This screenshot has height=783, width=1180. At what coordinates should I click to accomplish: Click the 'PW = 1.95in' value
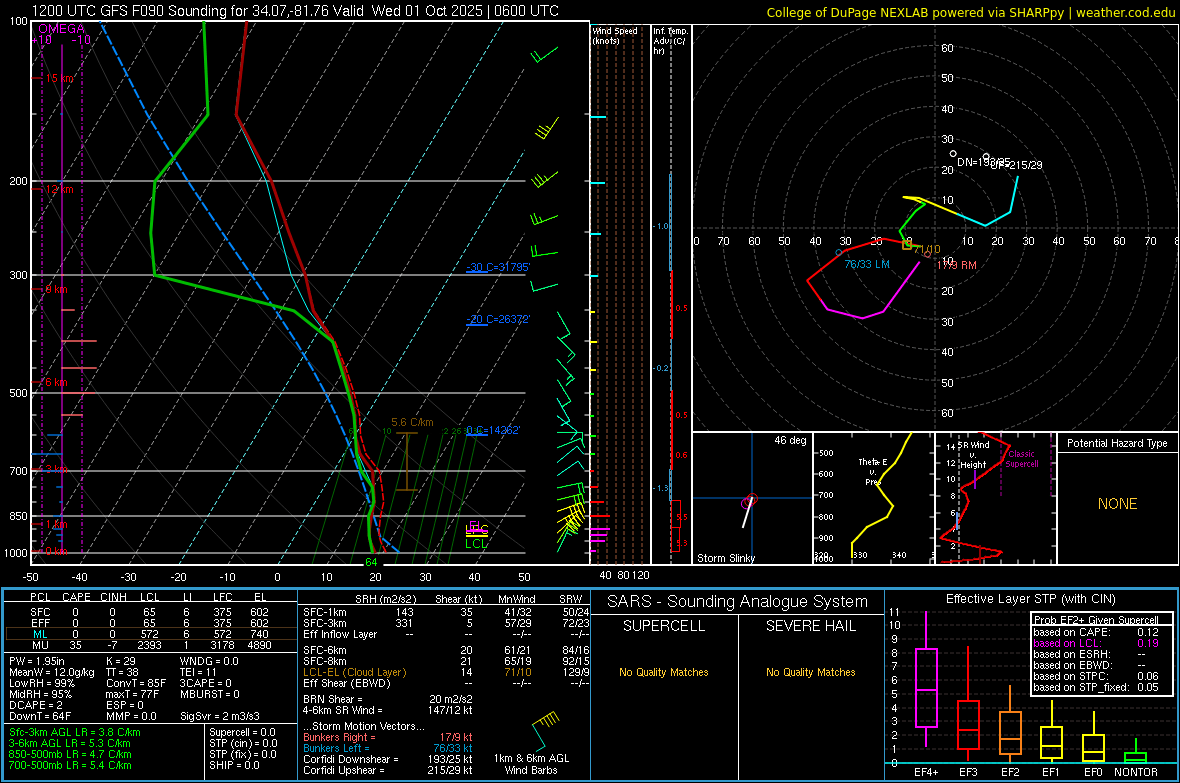tap(37, 661)
